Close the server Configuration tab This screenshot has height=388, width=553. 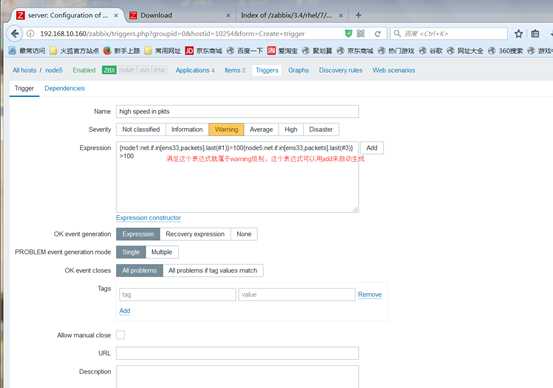(x=116, y=16)
